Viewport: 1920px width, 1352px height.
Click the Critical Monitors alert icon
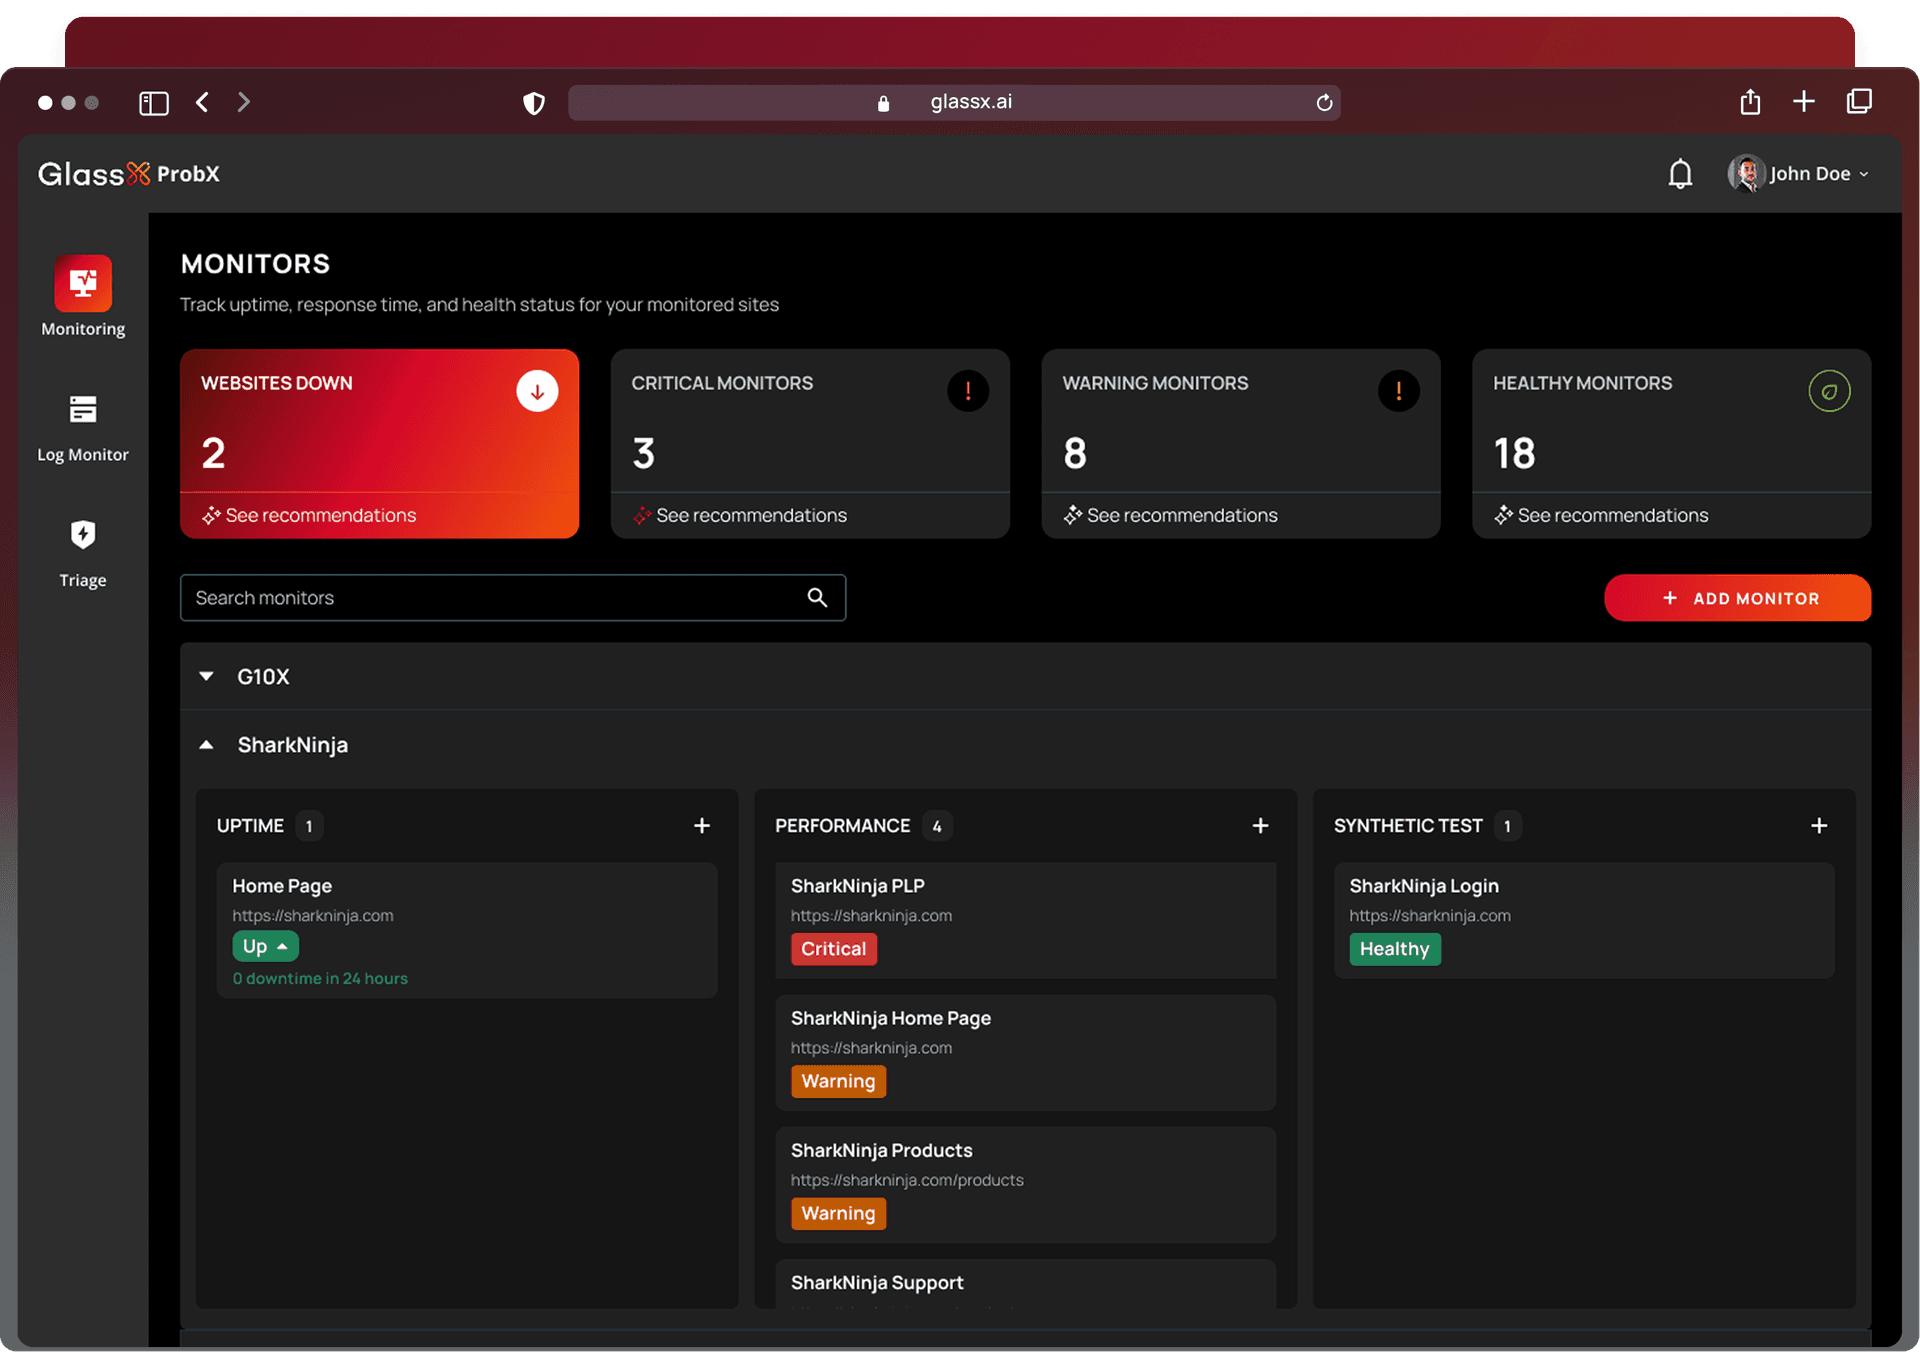click(x=968, y=391)
